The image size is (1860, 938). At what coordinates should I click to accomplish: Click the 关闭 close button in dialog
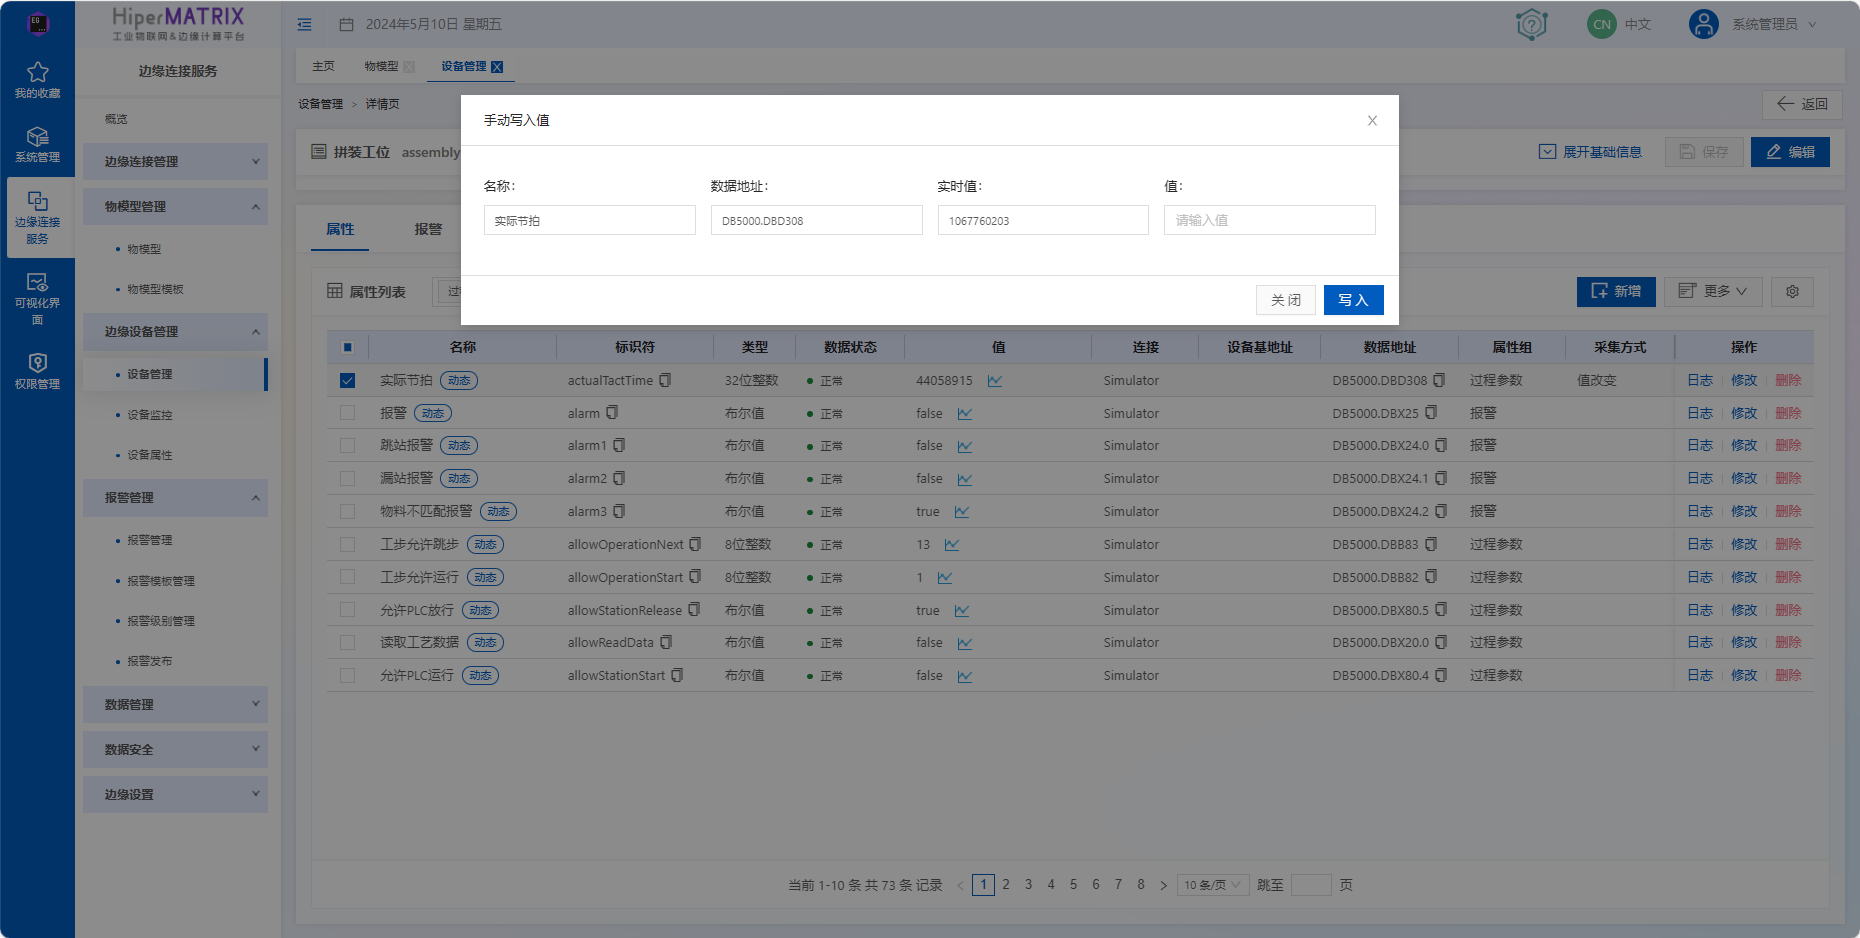tap(1286, 300)
